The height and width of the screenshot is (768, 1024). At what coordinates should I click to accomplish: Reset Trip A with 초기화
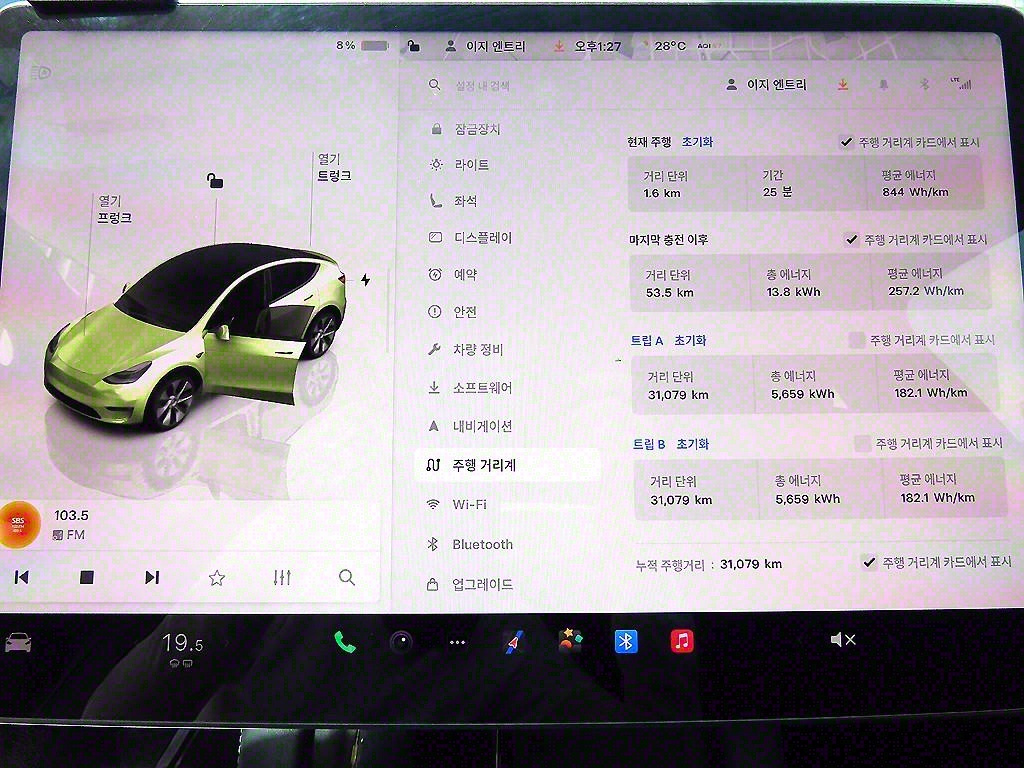690,340
